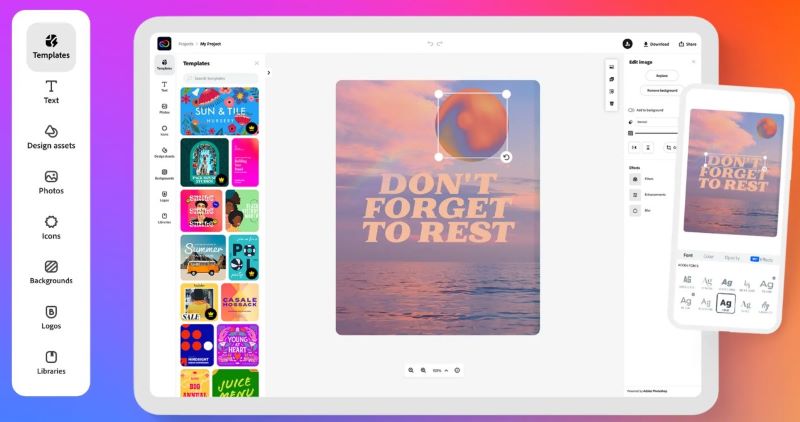The image size is (800, 422).
Task: Switch to the Opacity tab on phone
Action: pyautogui.click(x=732, y=257)
